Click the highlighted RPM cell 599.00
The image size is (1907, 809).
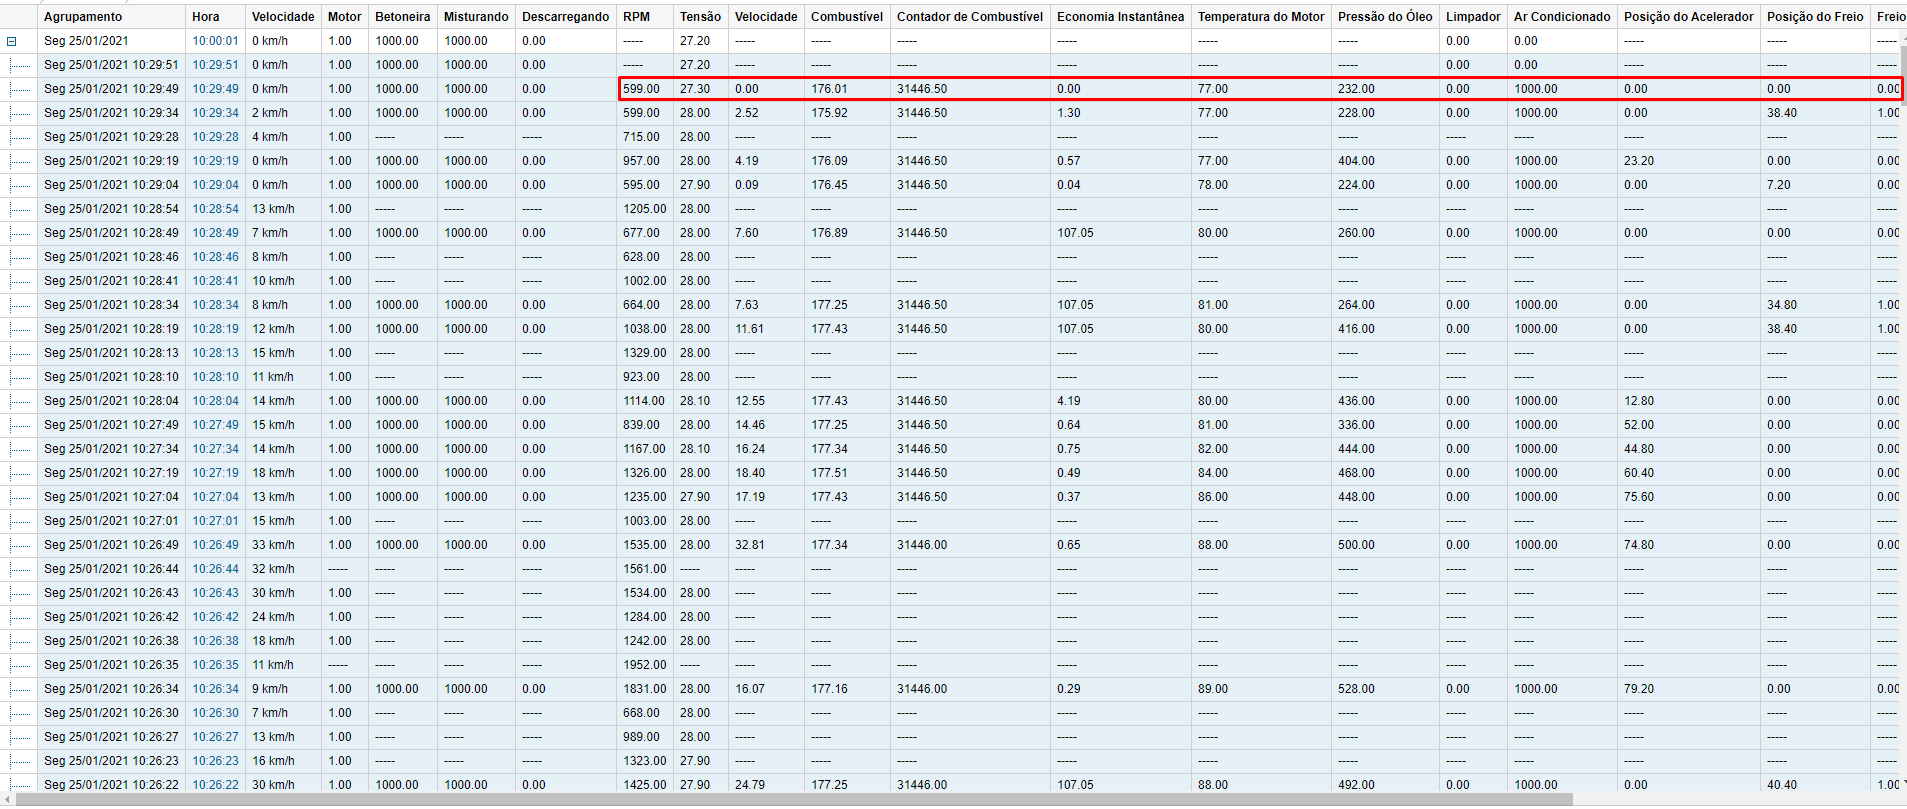click(x=642, y=89)
